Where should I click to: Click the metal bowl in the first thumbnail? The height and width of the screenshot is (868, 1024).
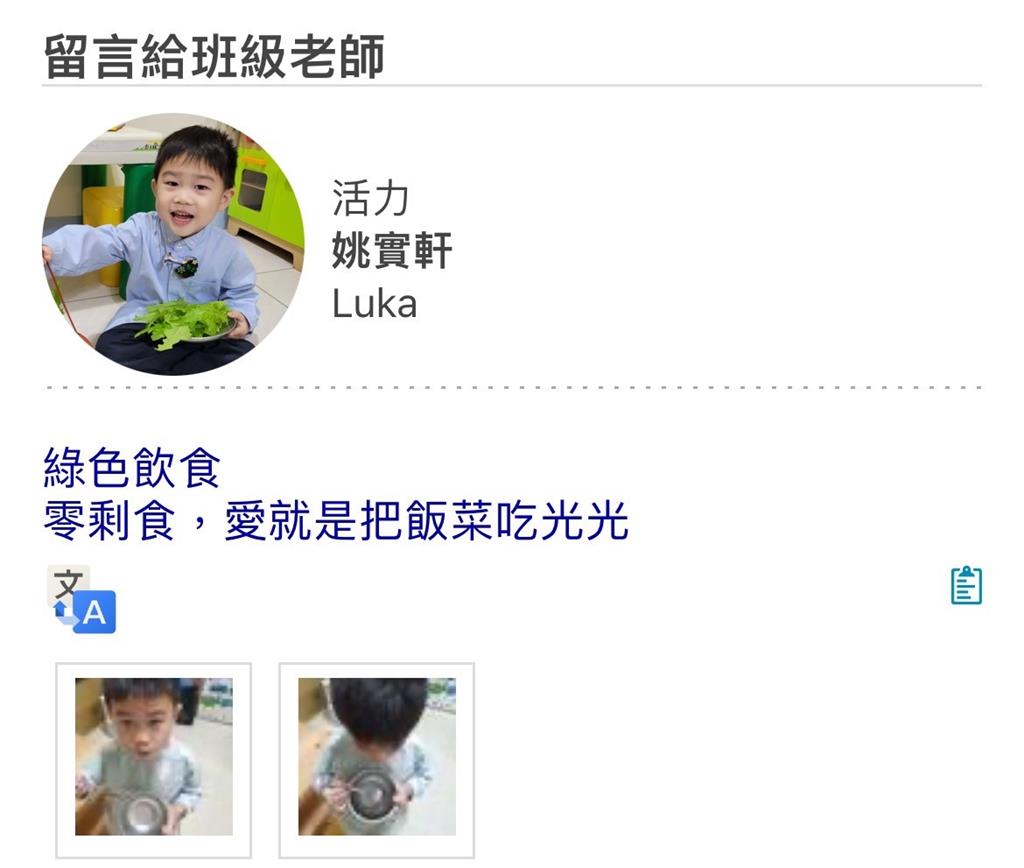click(x=142, y=812)
